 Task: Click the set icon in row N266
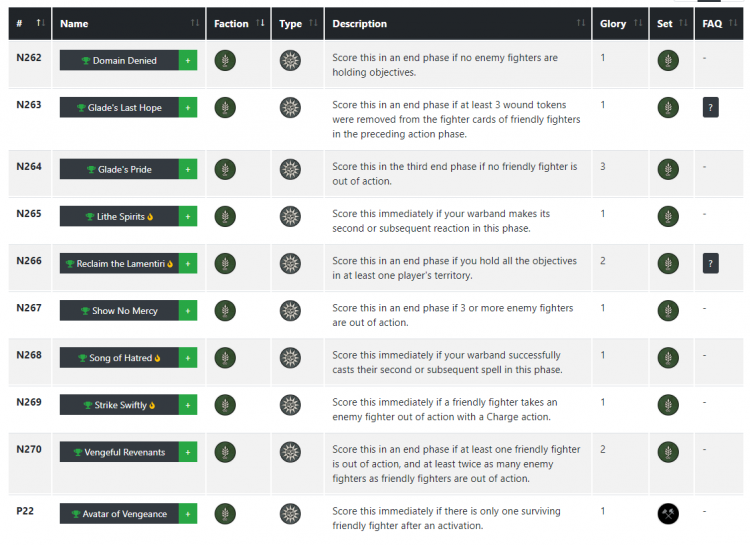click(668, 263)
